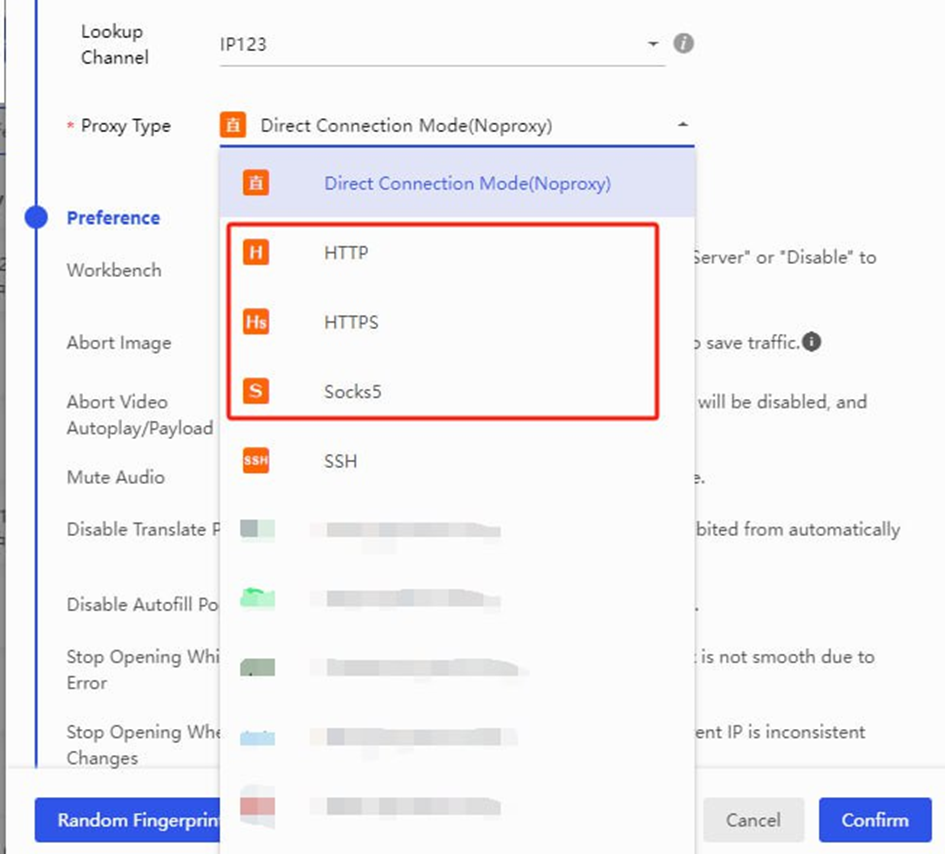
Task: Open the IP123 Lookup Channel selector
Action: [430, 45]
